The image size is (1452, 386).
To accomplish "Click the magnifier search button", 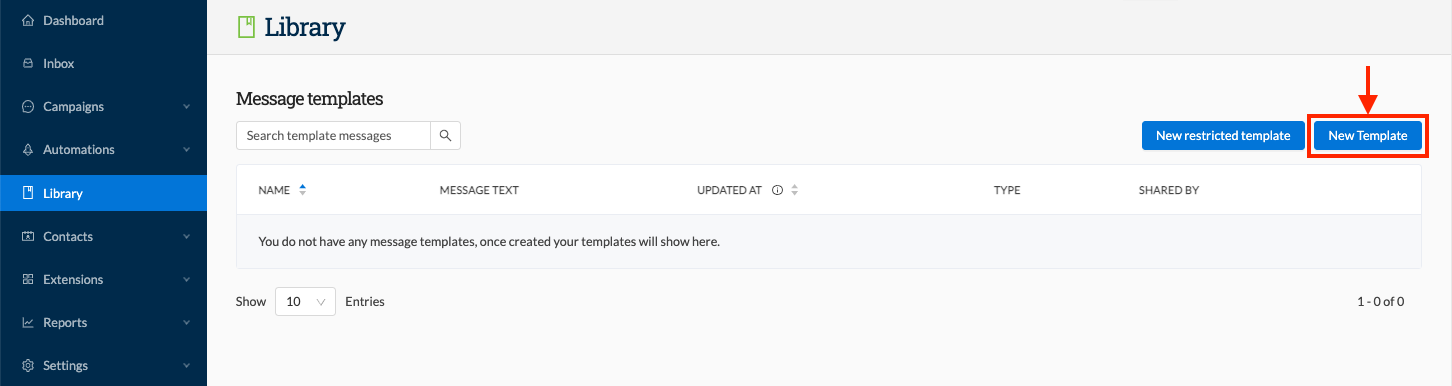I will tap(446, 136).
